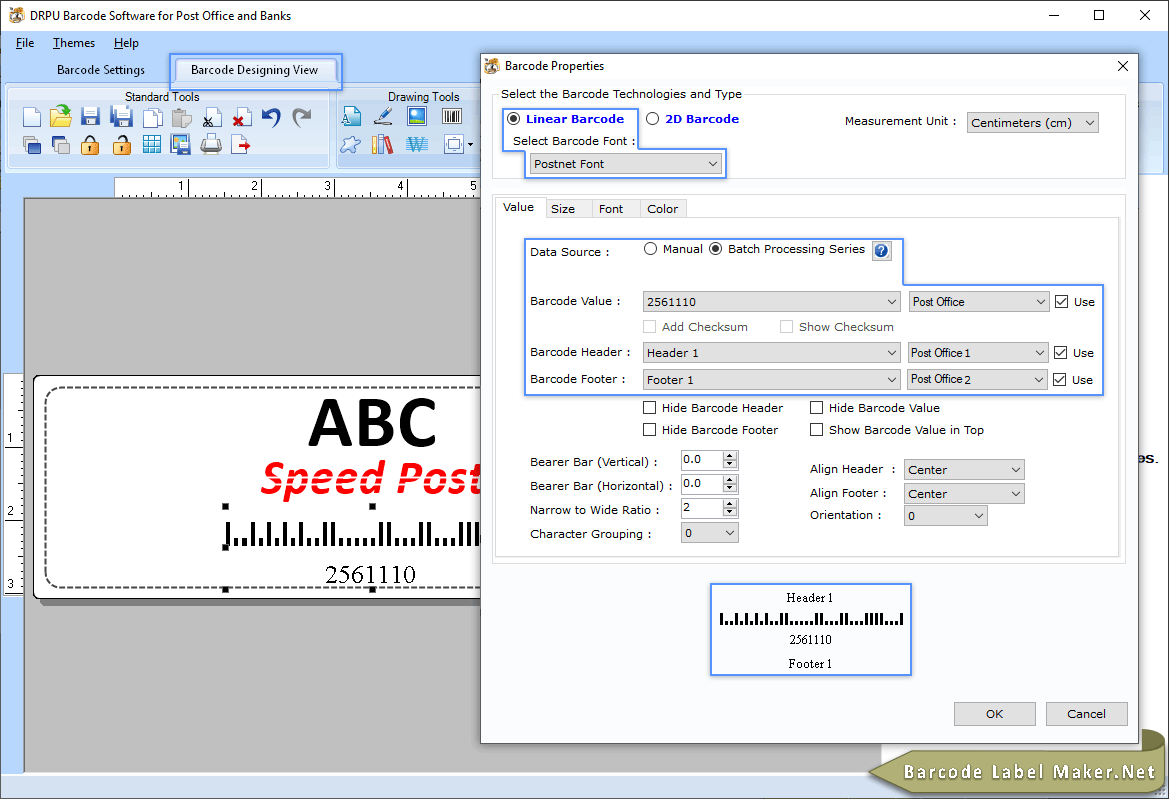Export label with red arrow page icon
The image size is (1169, 799).
(x=241, y=145)
